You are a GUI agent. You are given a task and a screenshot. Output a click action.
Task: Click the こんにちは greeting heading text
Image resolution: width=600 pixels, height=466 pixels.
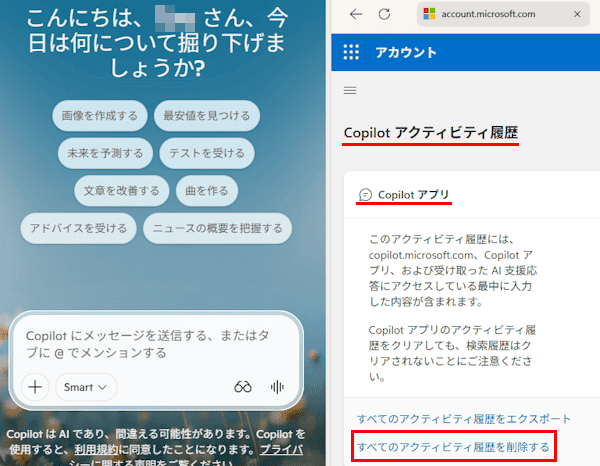[157, 42]
